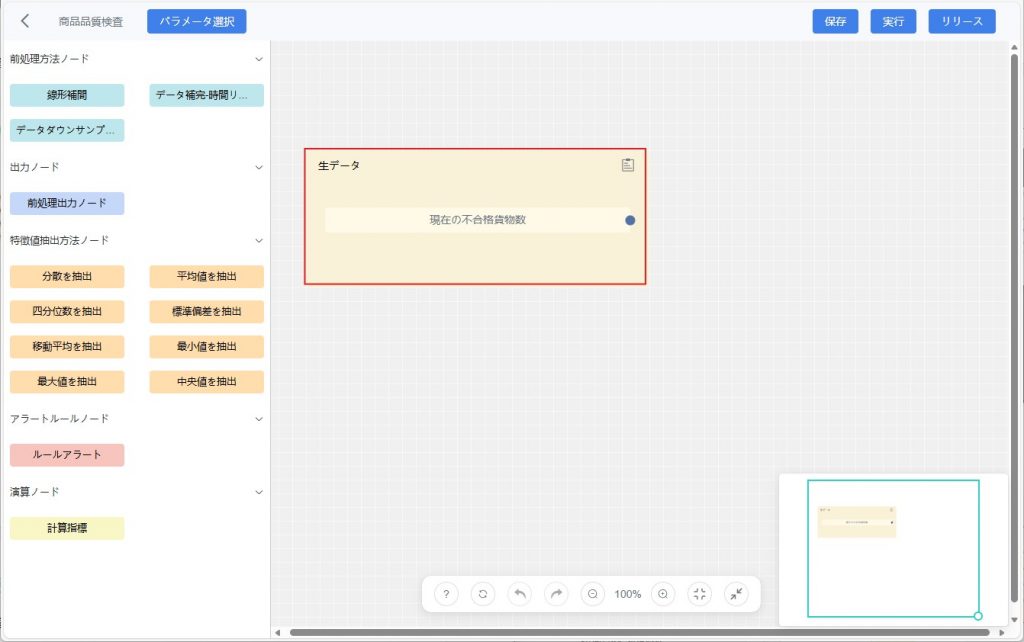Collapse the アラートルールノード section
1024x642 pixels.
click(259, 419)
